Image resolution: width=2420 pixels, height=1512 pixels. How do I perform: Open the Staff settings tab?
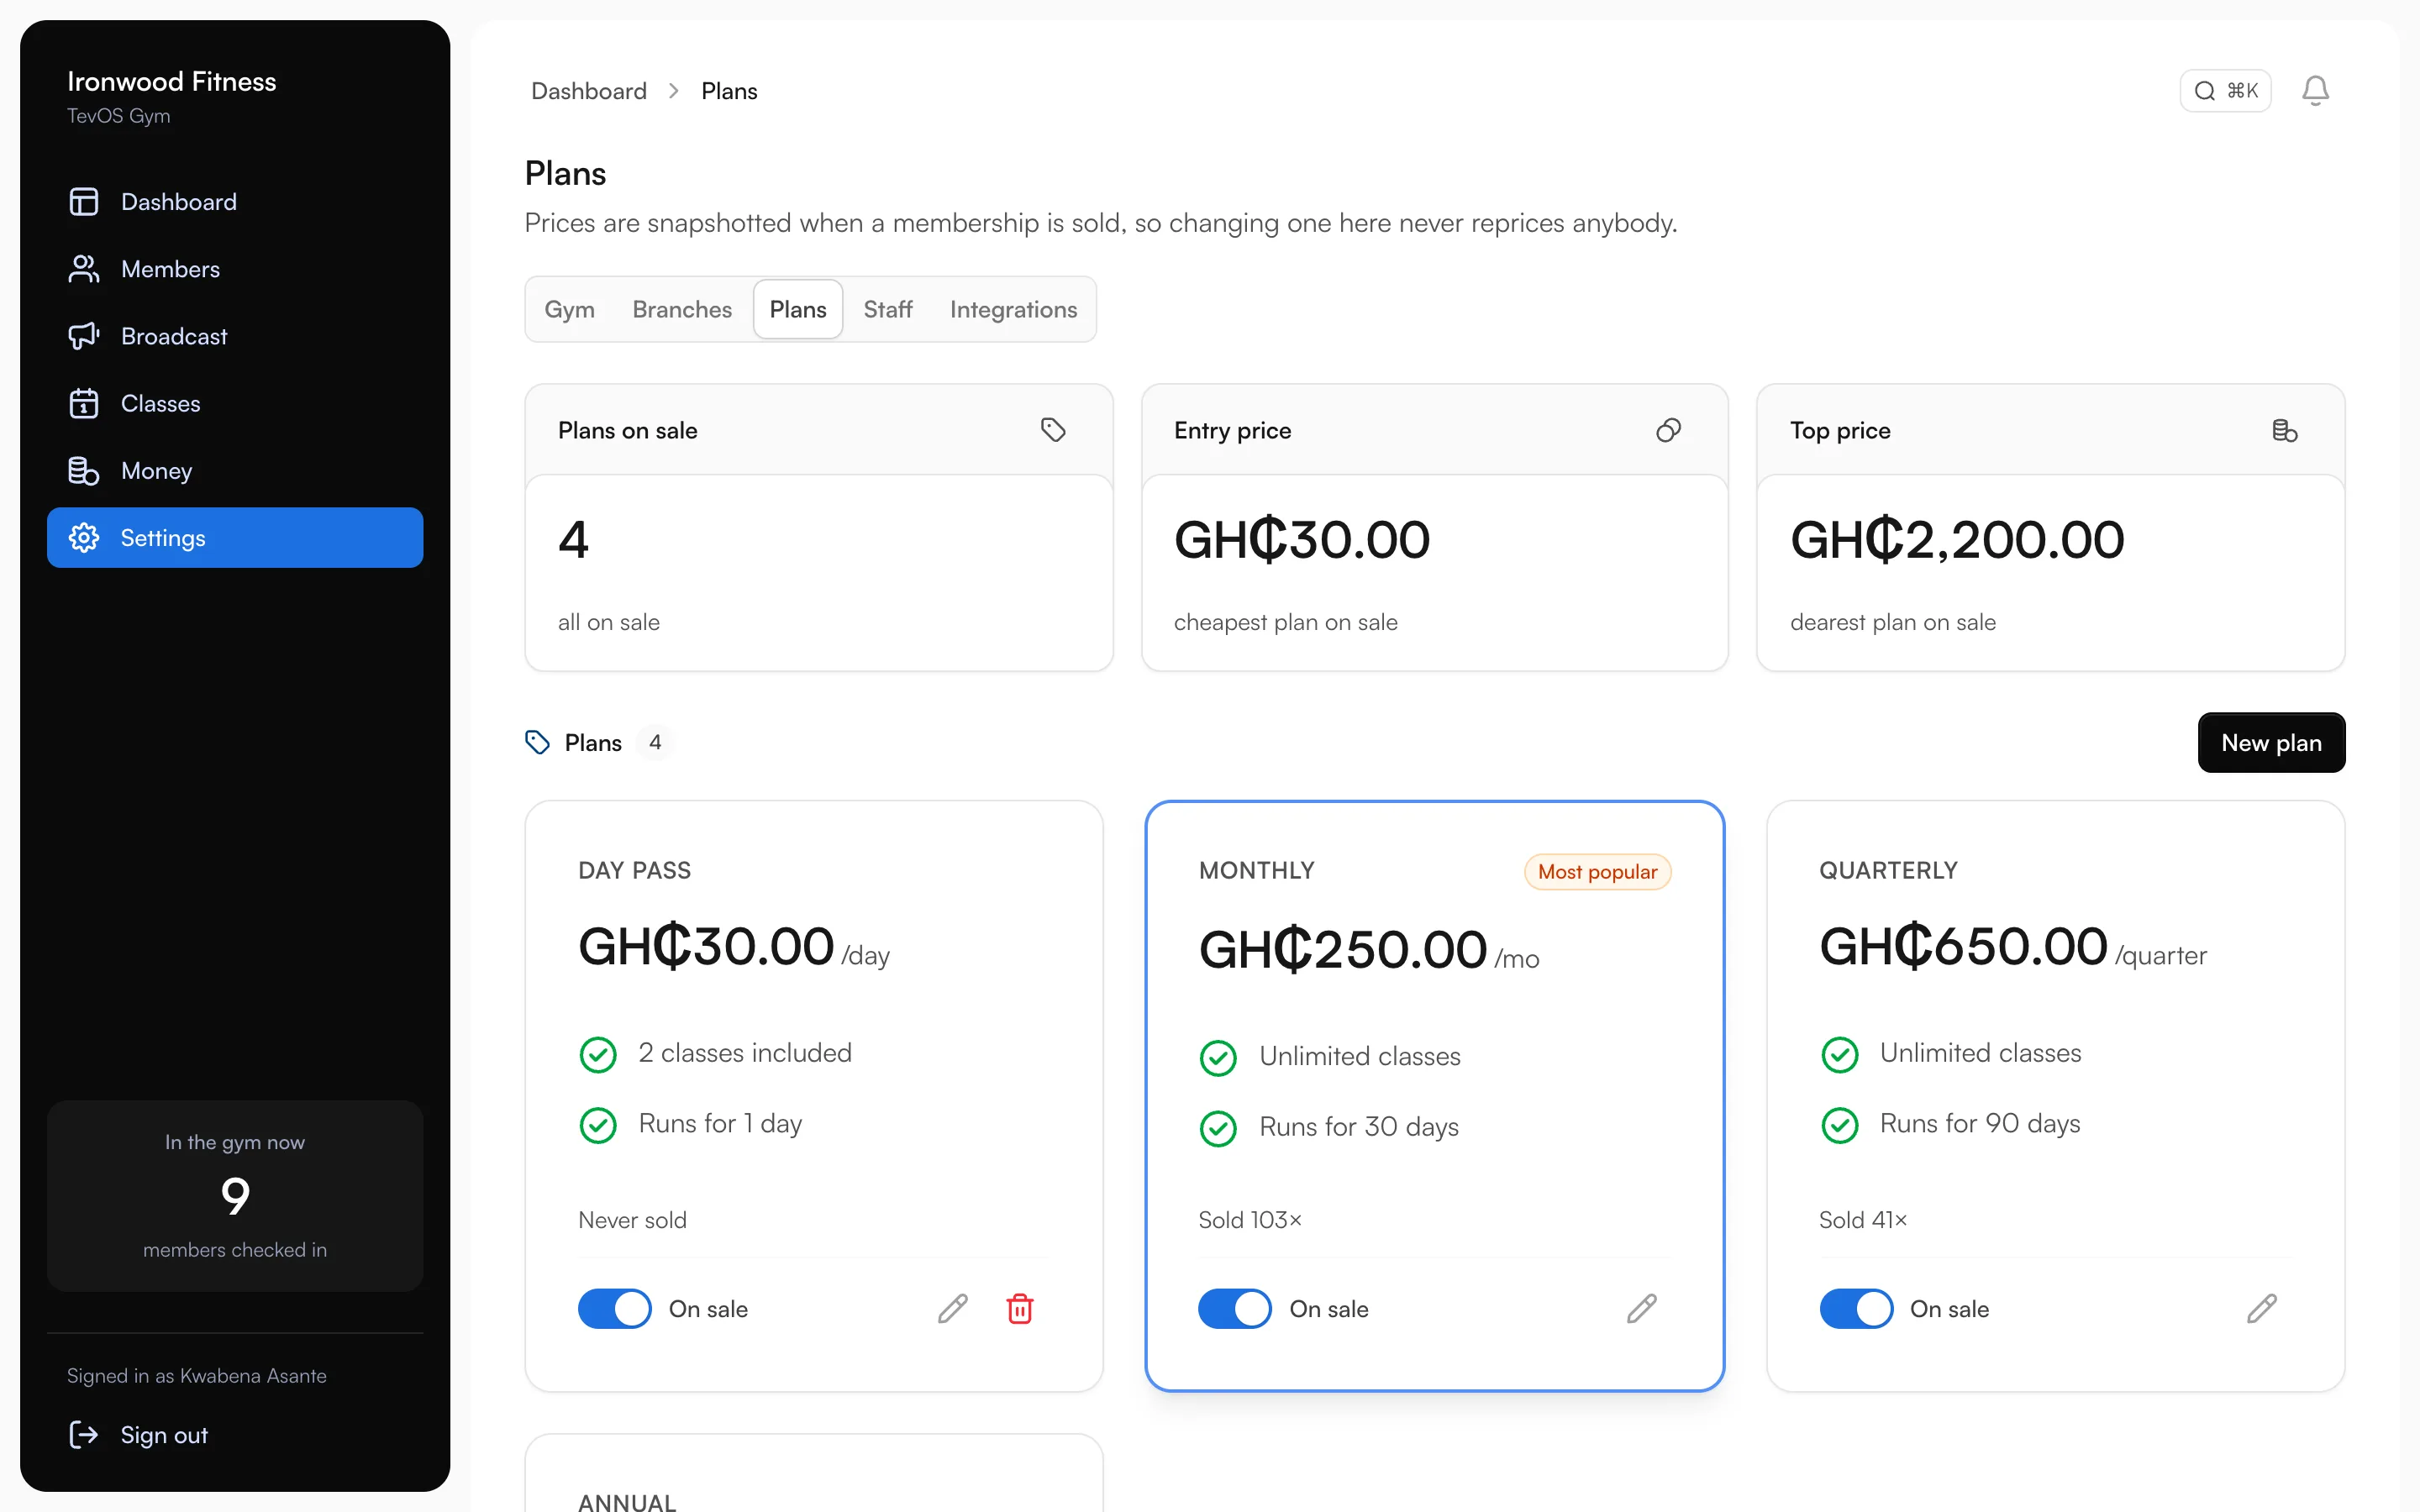[x=888, y=309]
